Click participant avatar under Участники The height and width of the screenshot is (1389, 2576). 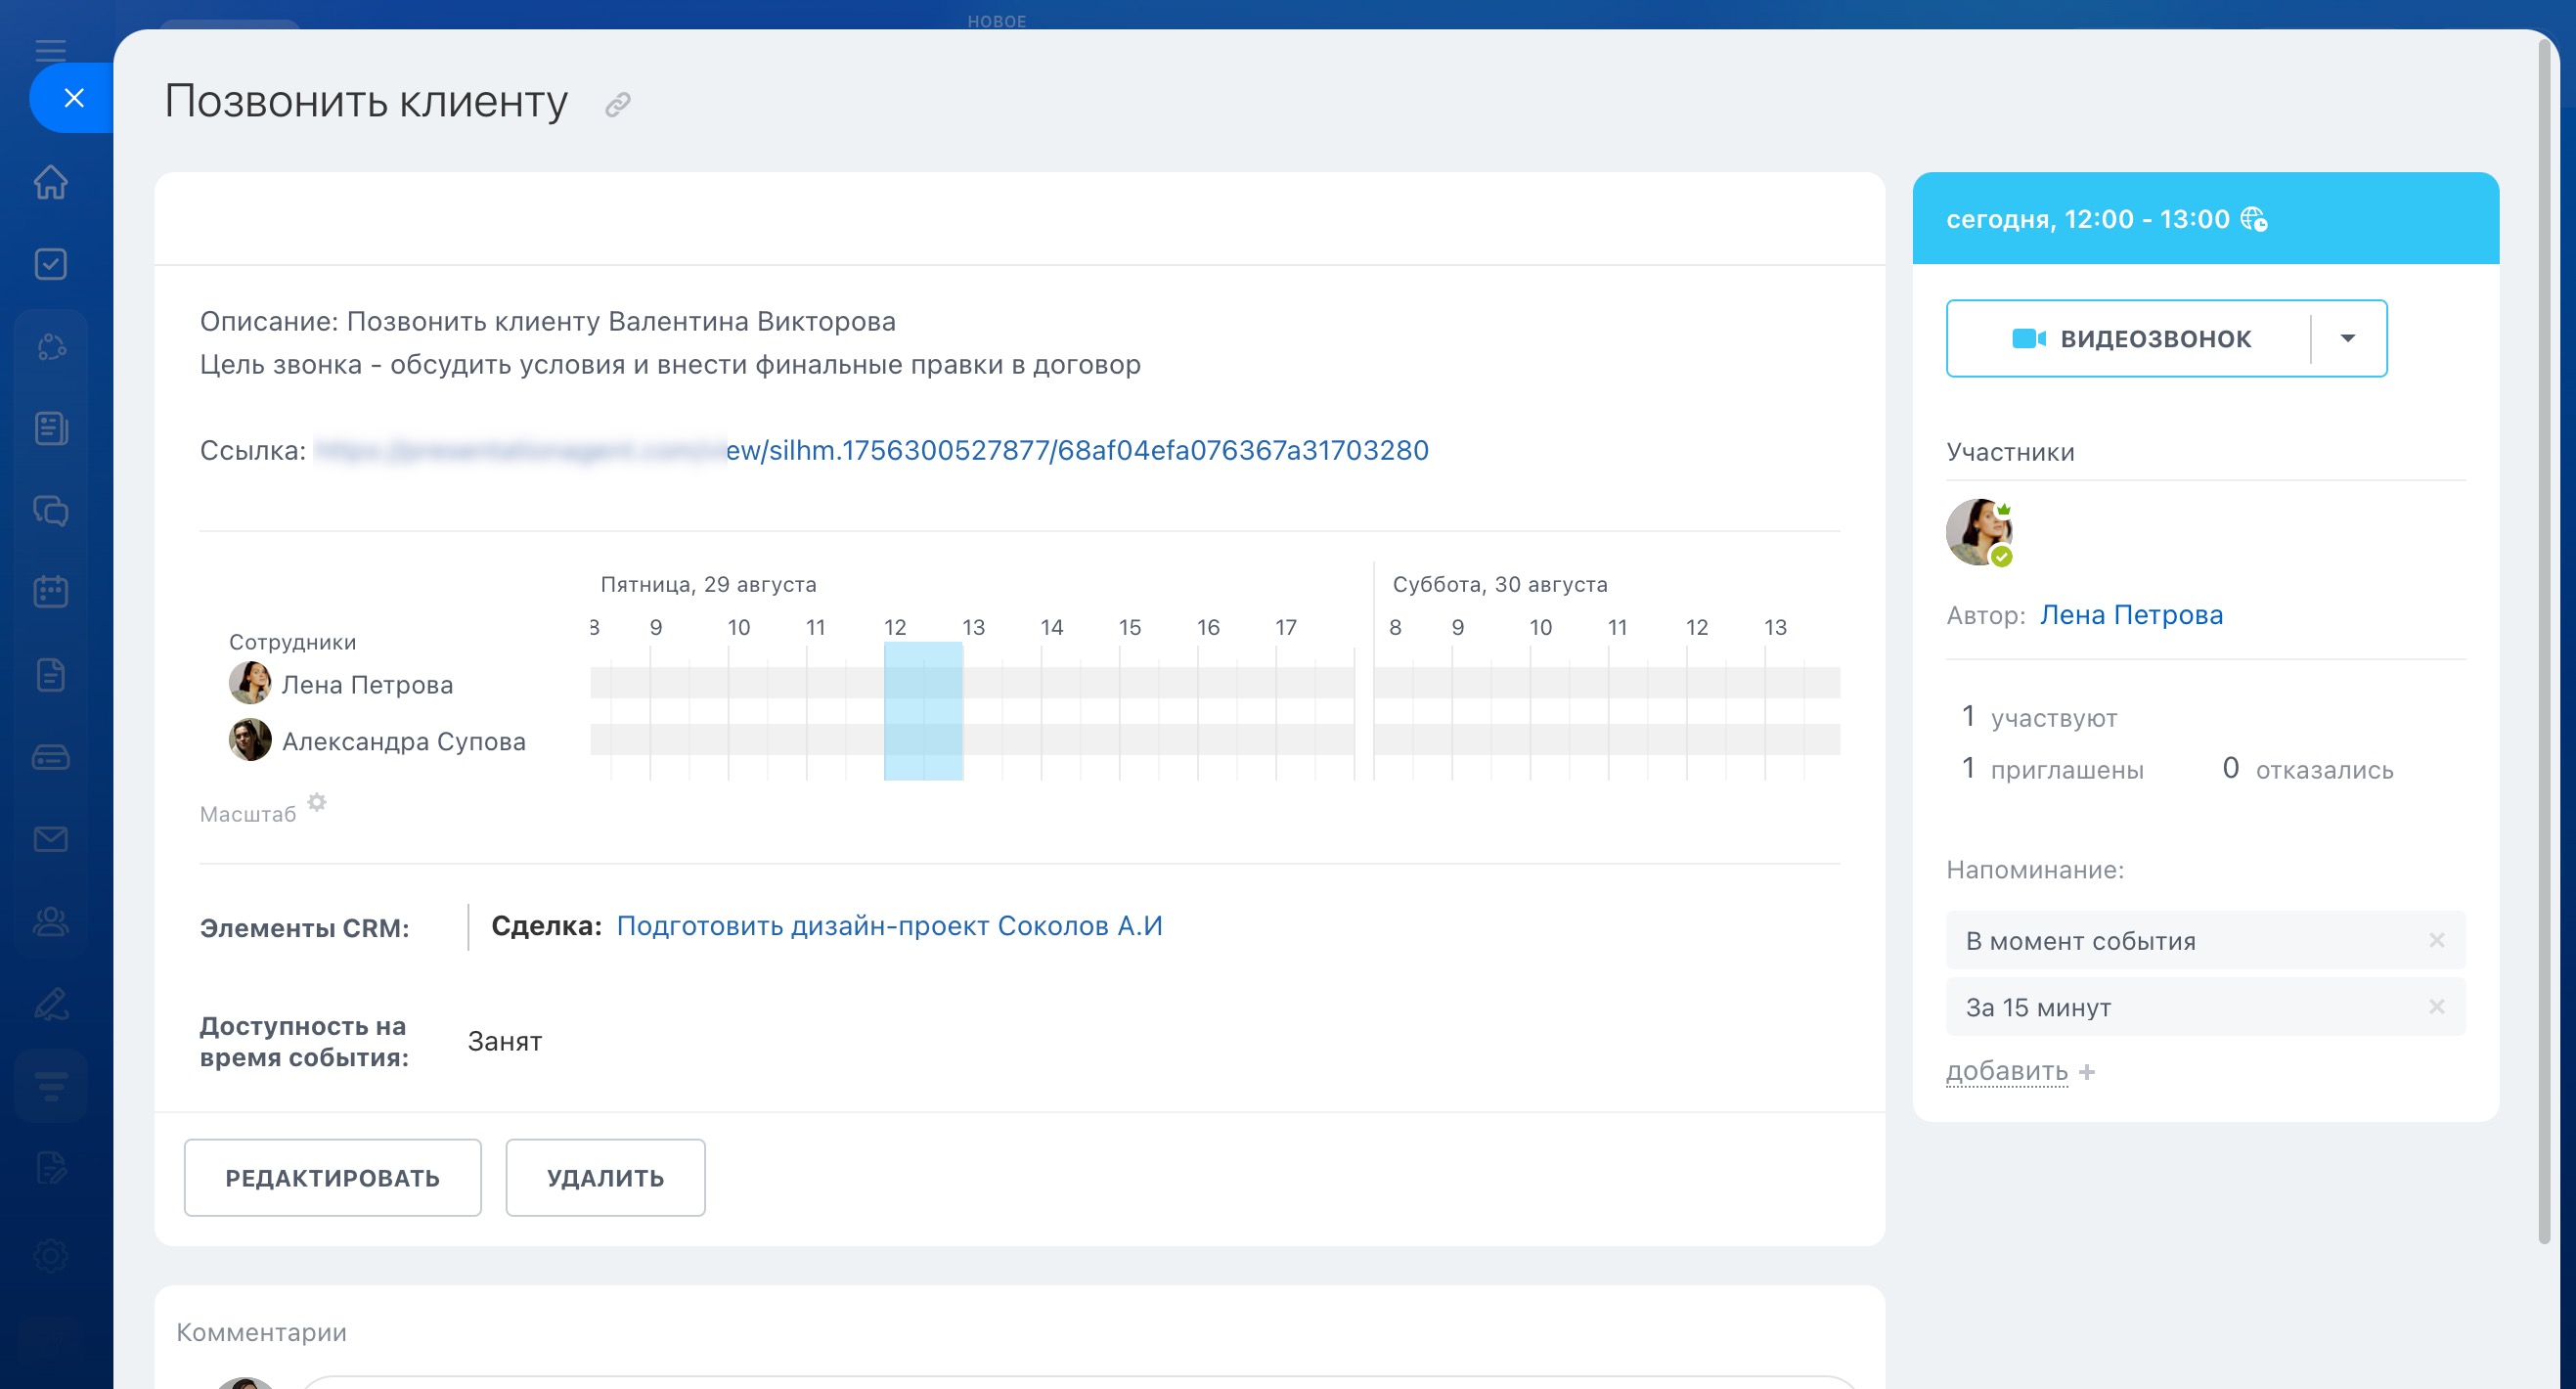(1978, 532)
